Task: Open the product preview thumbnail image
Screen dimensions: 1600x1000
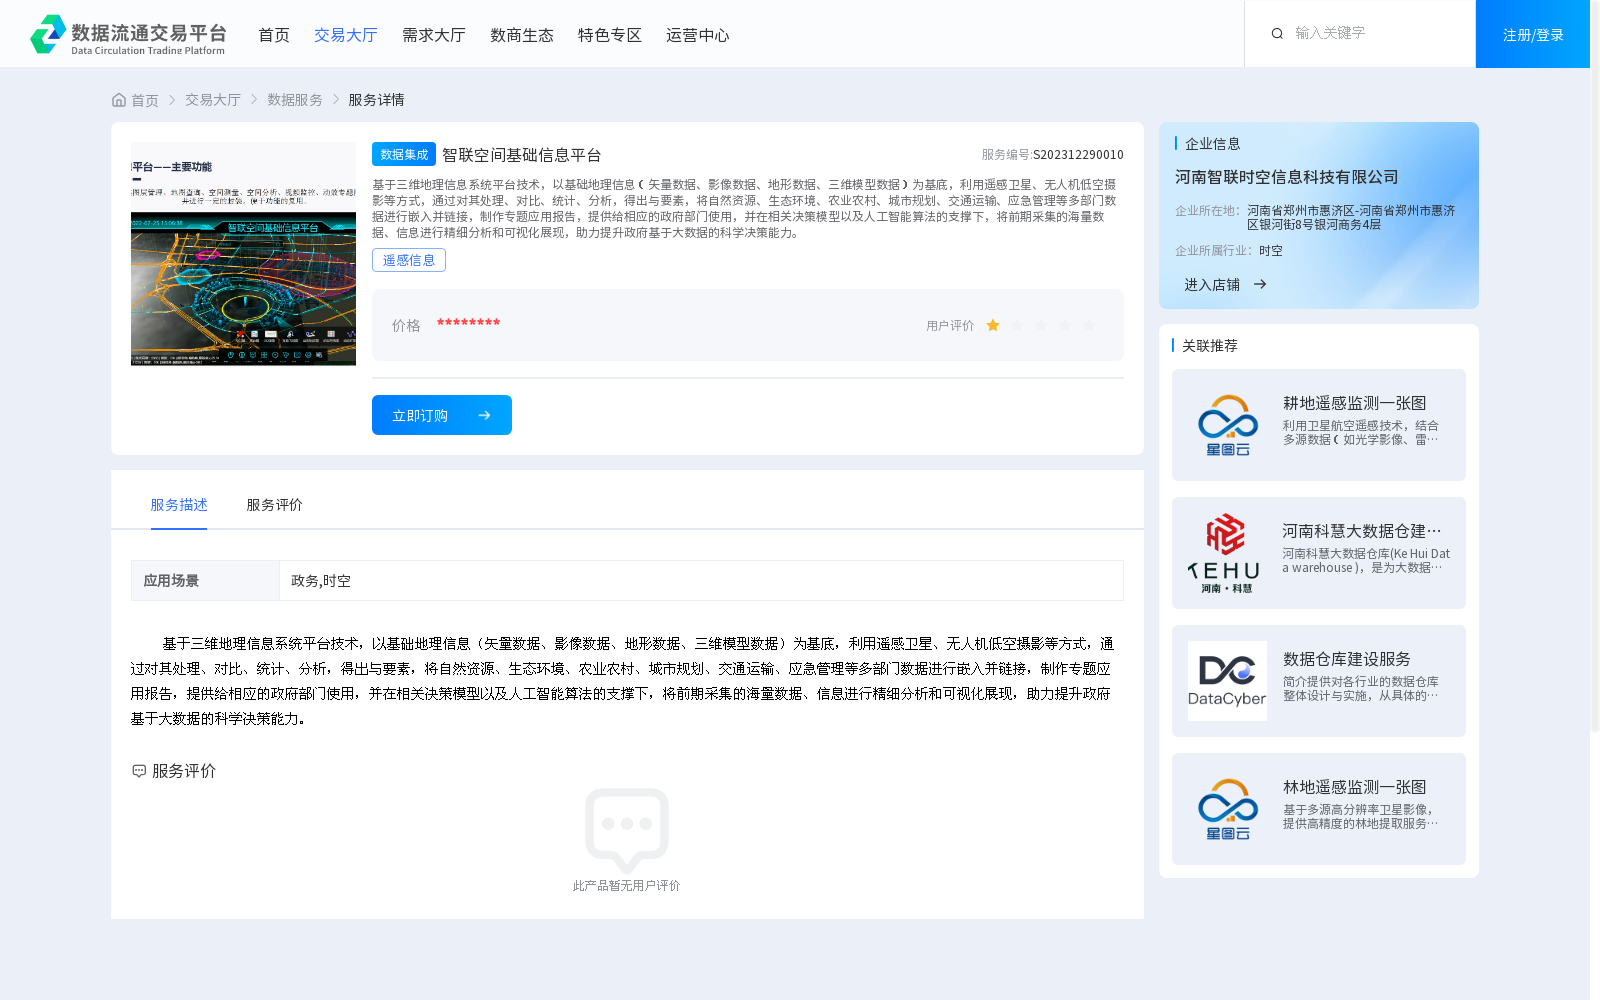Action: tap(243, 254)
